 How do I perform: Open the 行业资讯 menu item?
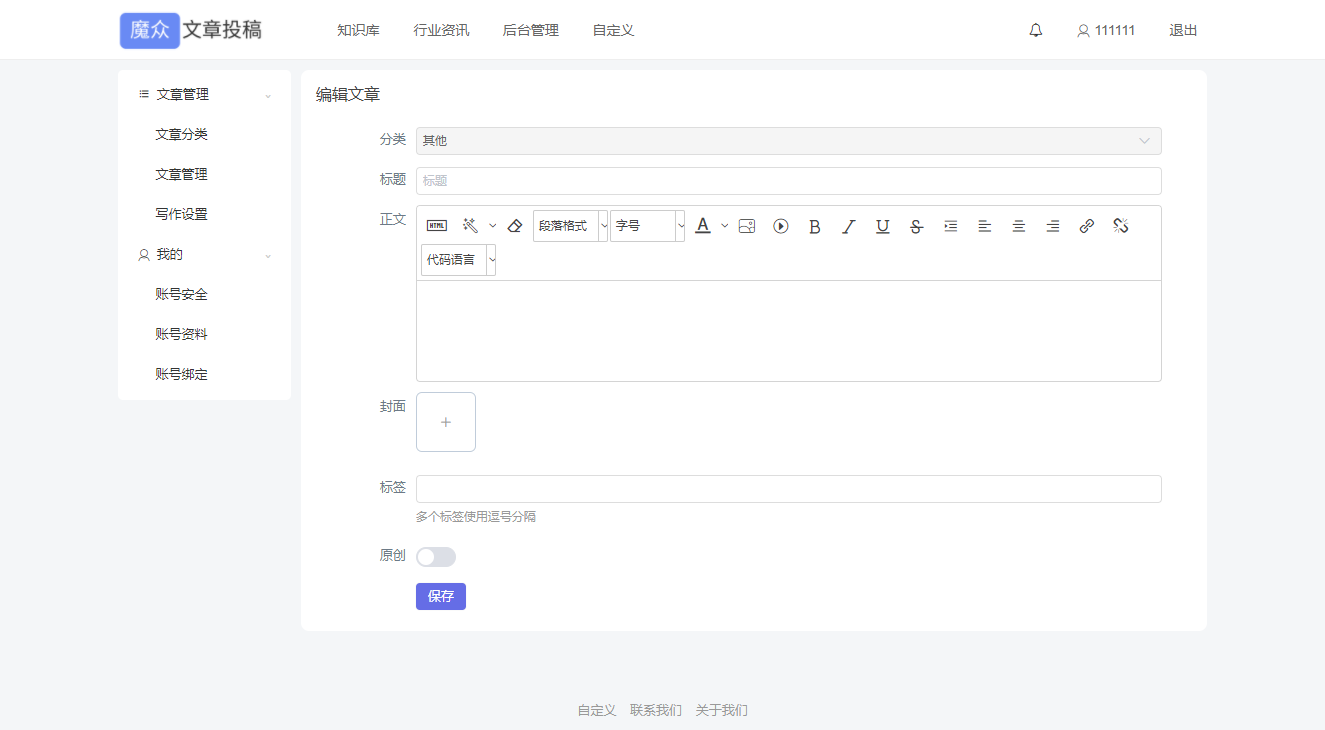coord(441,30)
